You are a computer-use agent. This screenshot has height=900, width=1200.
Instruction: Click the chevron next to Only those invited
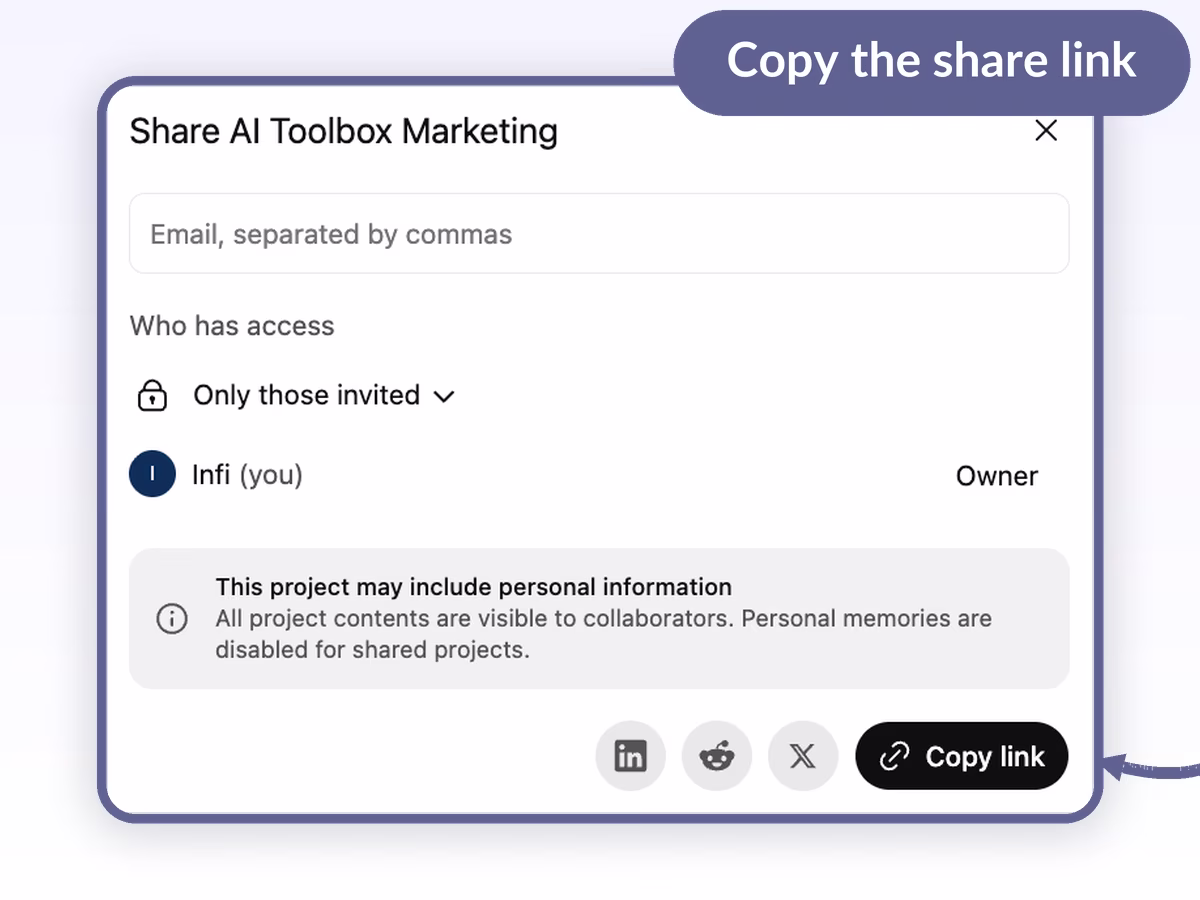[x=444, y=397]
